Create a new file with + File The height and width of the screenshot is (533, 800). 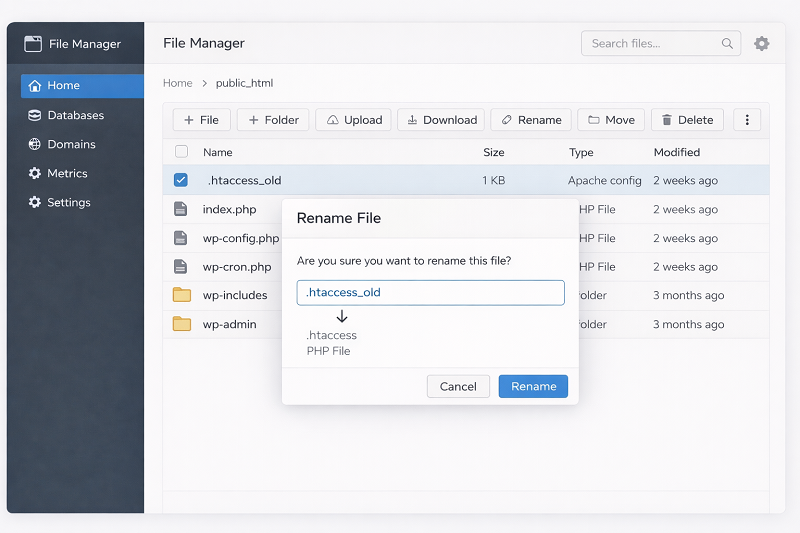click(202, 120)
